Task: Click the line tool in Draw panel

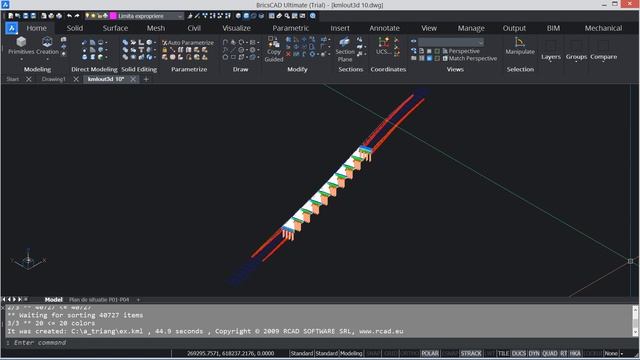Action: click(x=233, y=50)
